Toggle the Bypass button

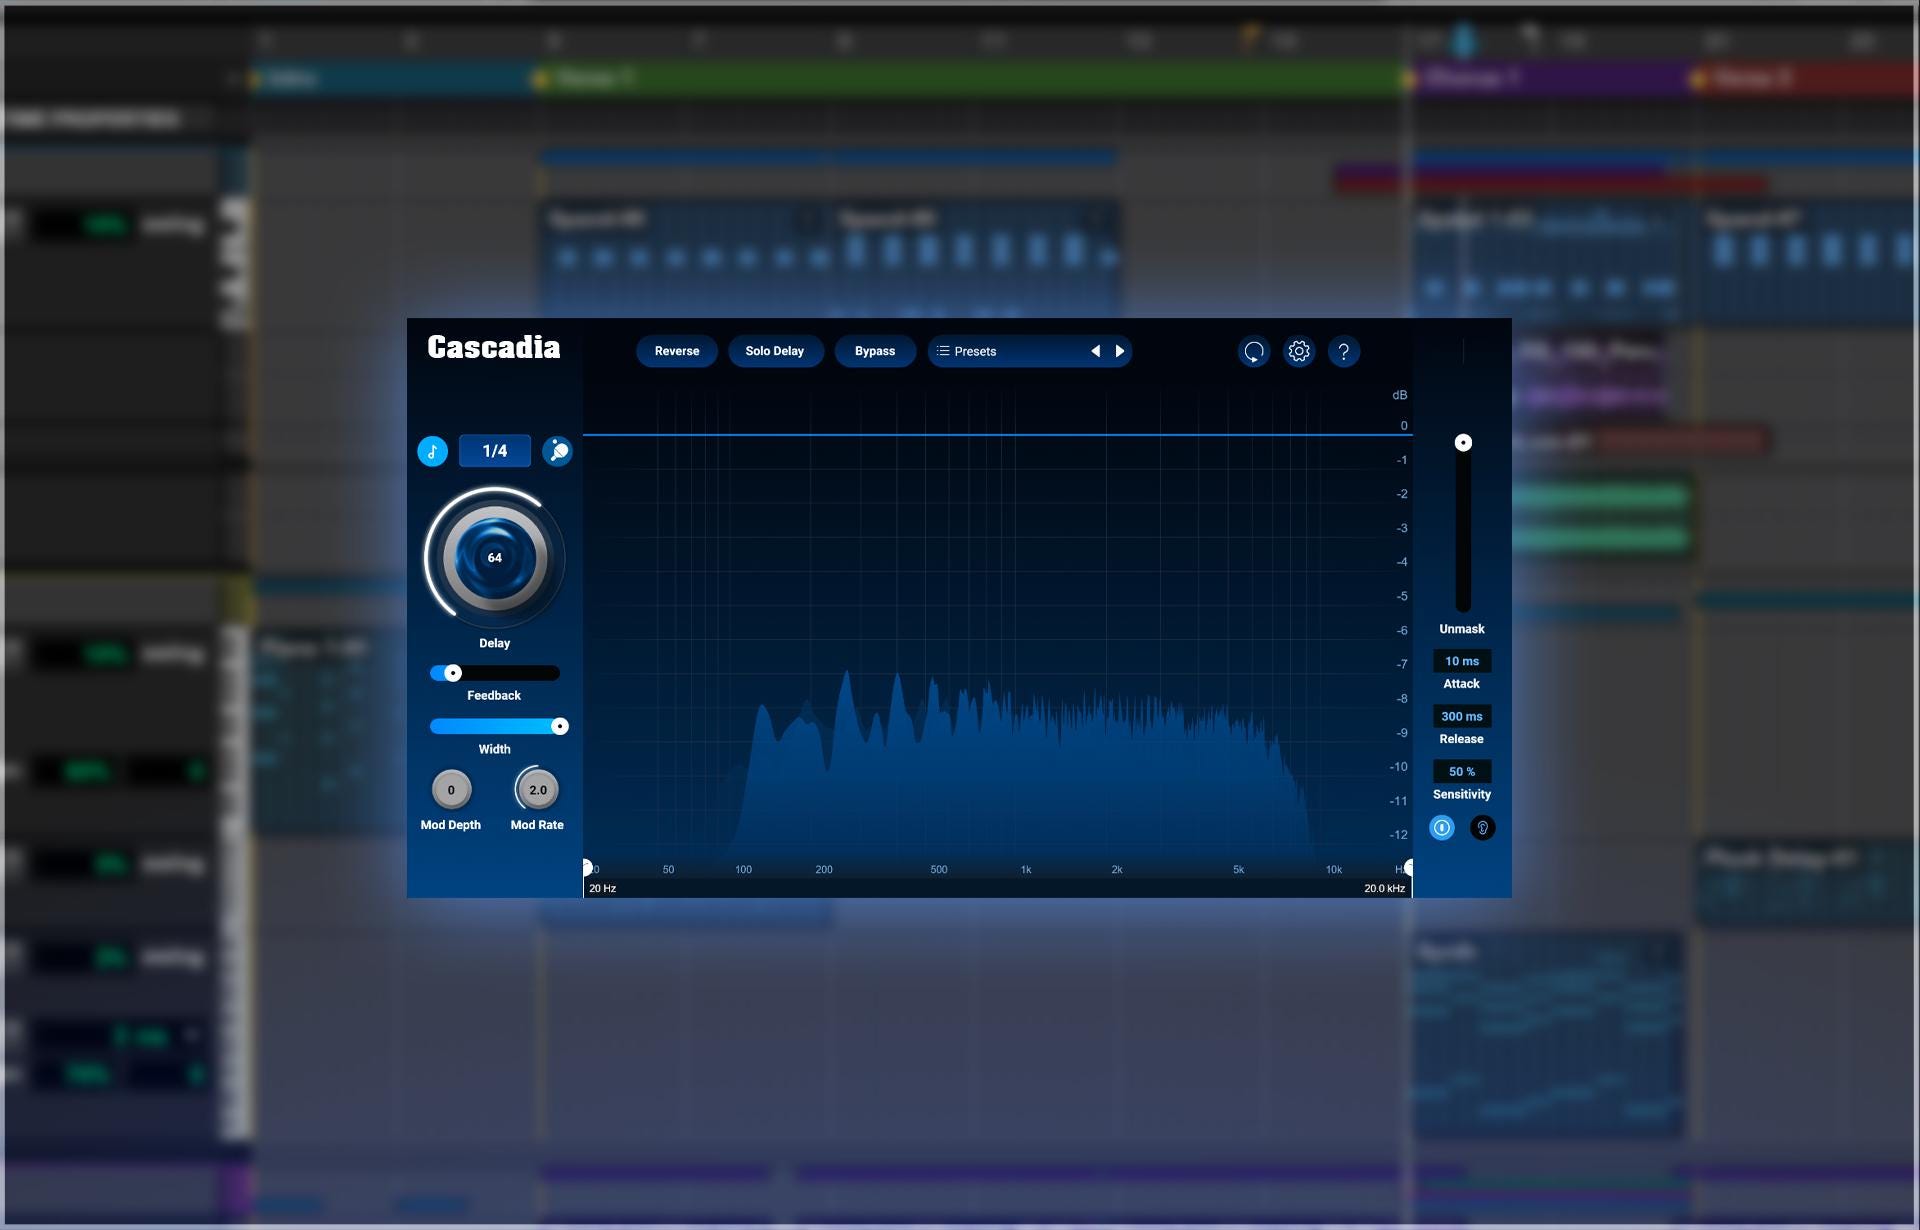875,351
